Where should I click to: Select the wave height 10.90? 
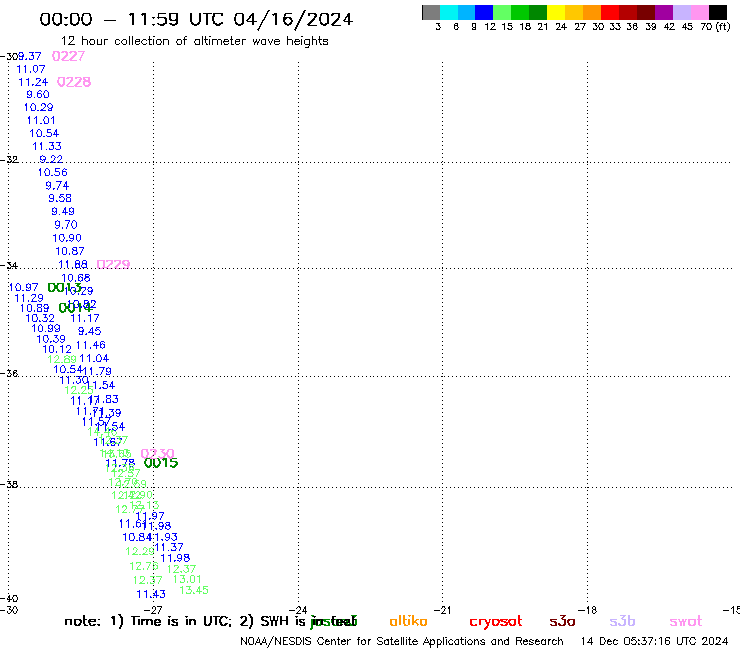point(67,238)
